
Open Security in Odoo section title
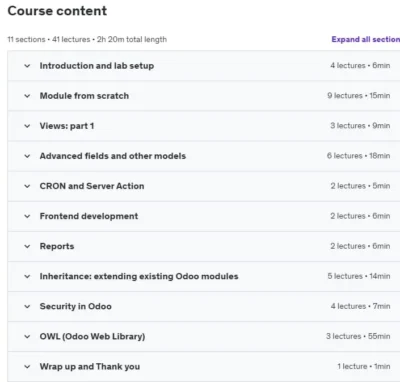[76, 306]
